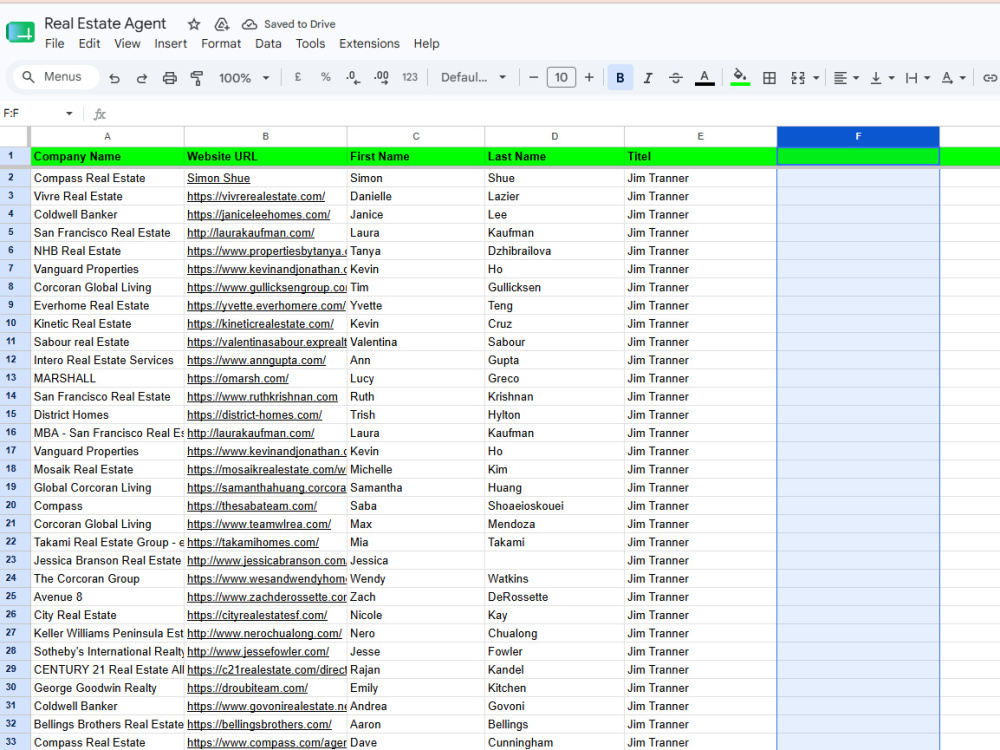1000x750 pixels.
Task: Open the View menu
Action: click(x=127, y=43)
